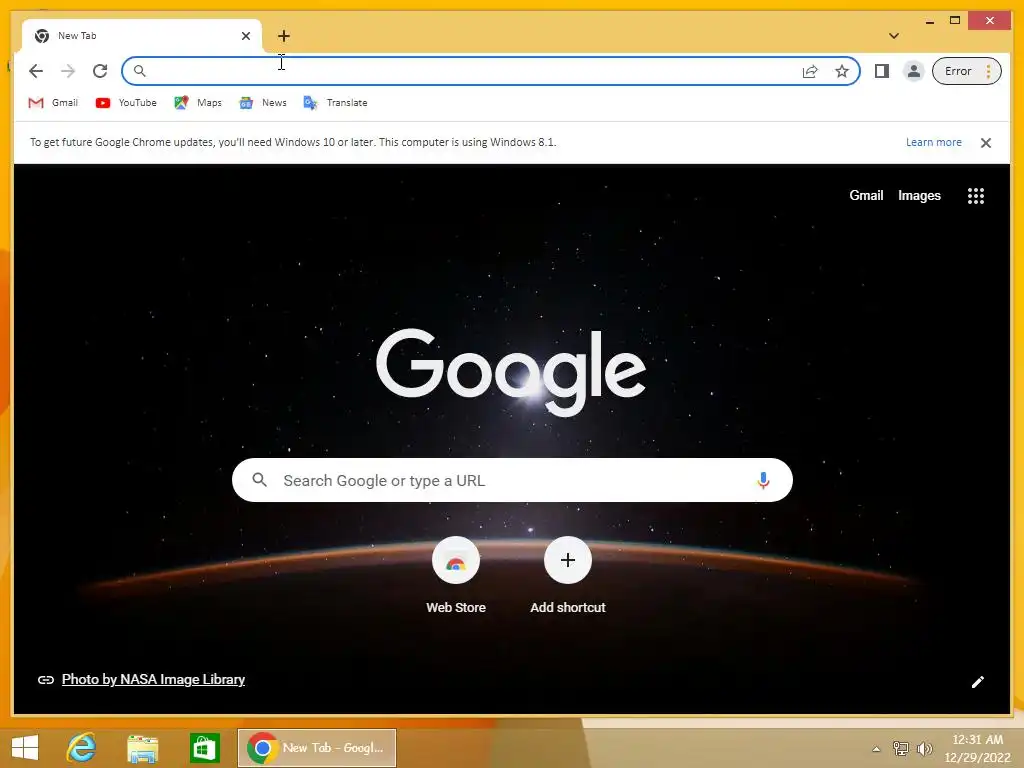
Task: Go back with the back arrow
Action: 36,71
